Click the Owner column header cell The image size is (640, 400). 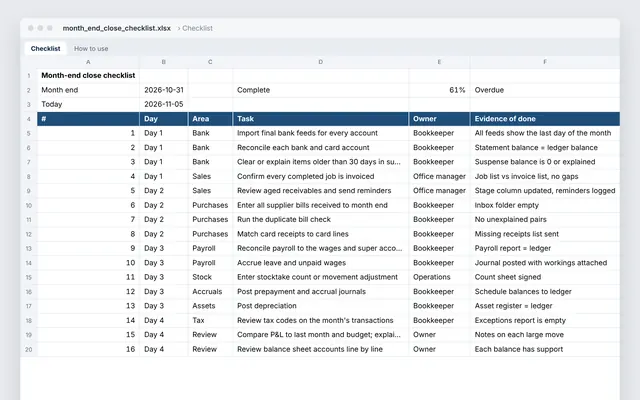tap(439, 119)
